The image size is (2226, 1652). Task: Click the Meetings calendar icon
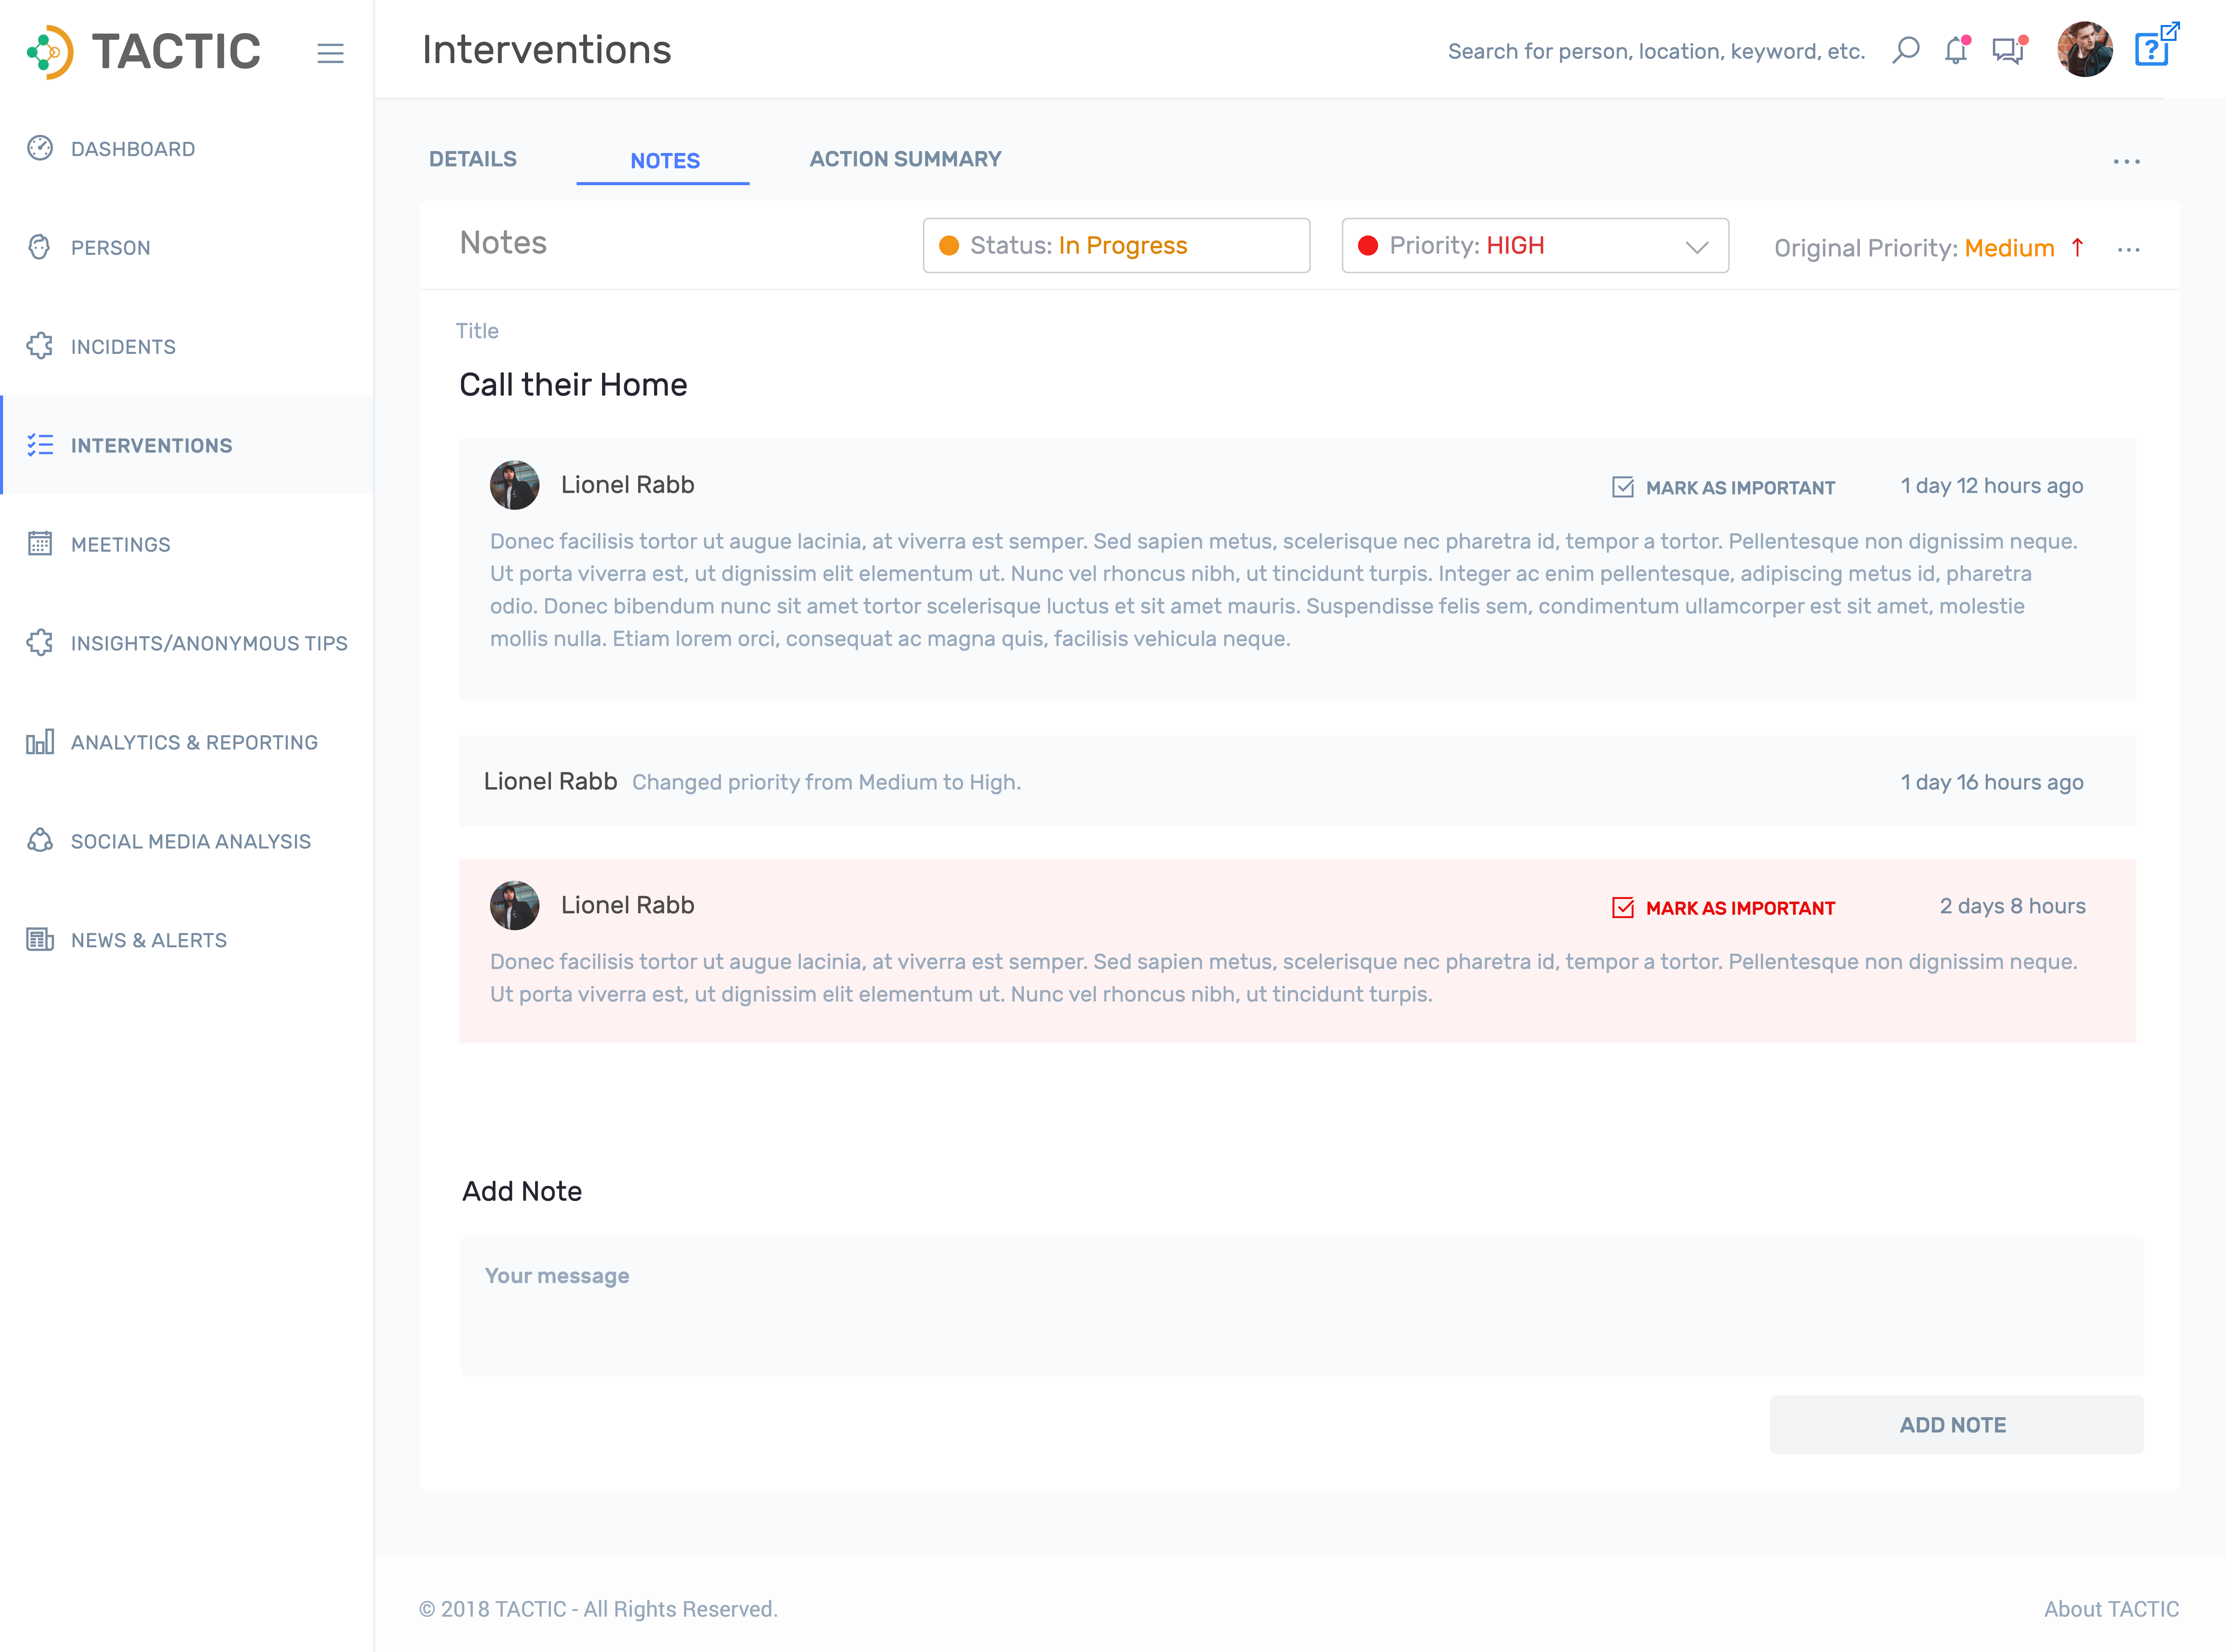coord(40,543)
